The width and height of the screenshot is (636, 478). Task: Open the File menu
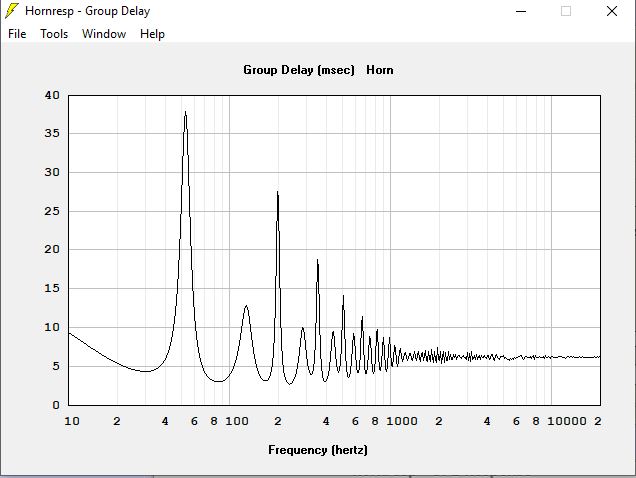17,34
